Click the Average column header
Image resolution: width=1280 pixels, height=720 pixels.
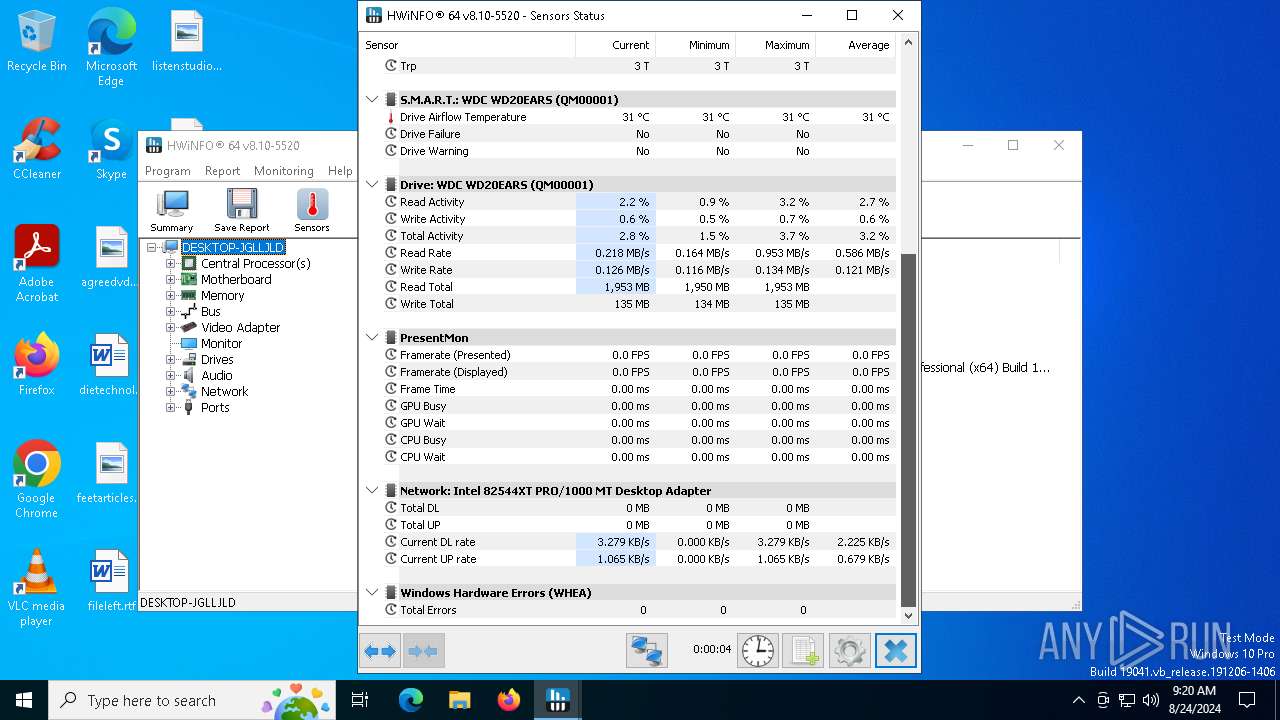coord(855,45)
